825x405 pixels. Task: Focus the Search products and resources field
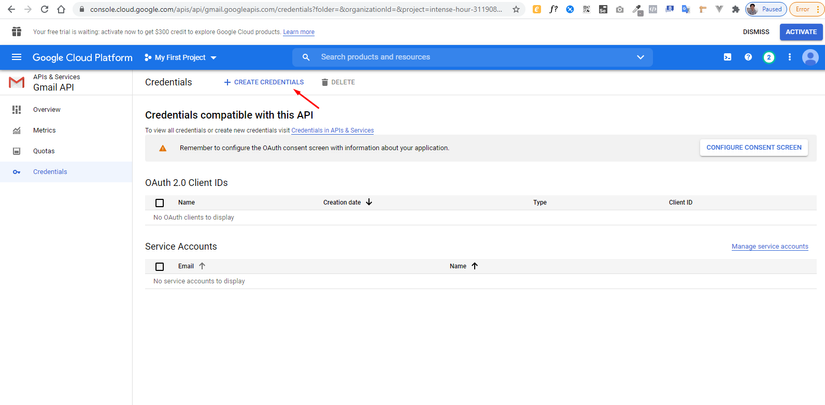pos(474,57)
